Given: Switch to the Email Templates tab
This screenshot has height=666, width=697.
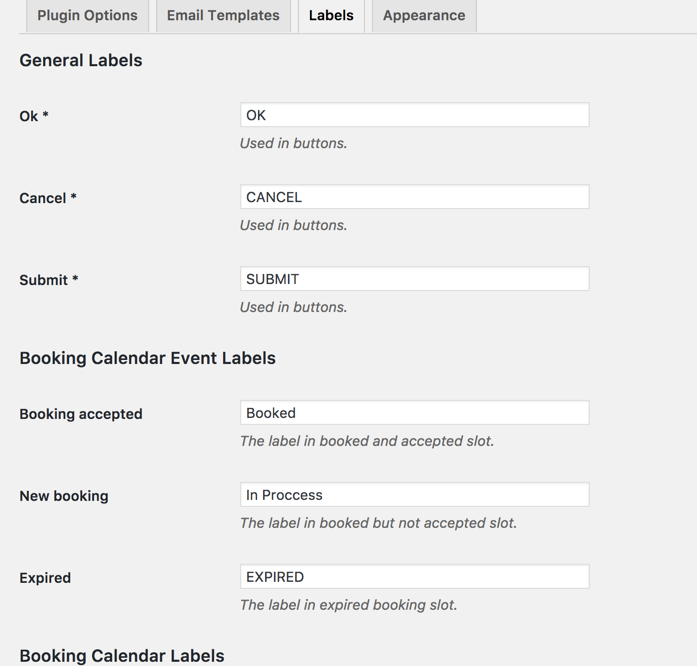Looking at the screenshot, I should tap(223, 16).
